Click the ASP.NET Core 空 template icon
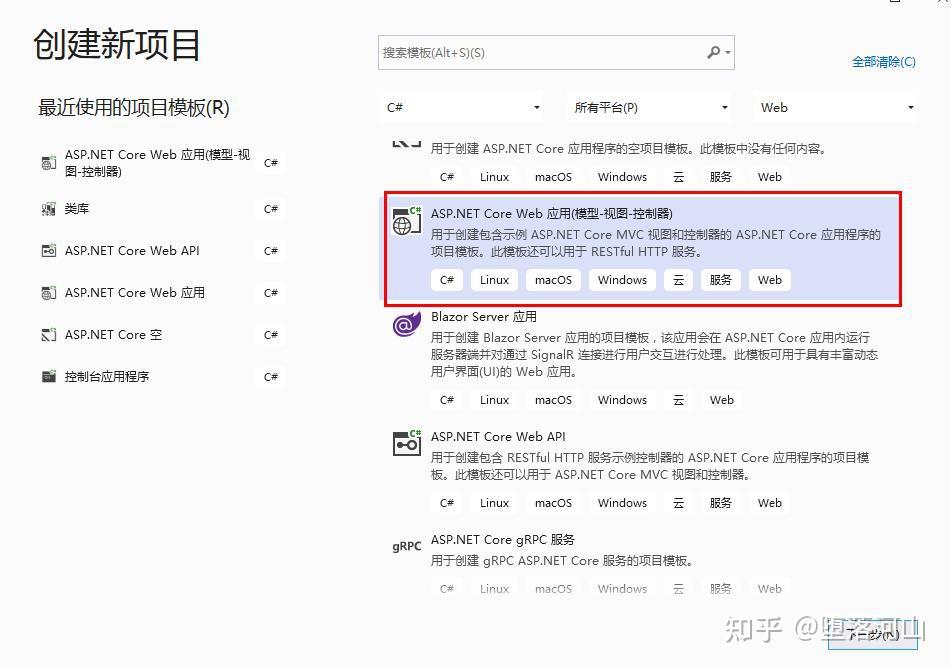The image size is (951, 667). [x=49, y=334]
